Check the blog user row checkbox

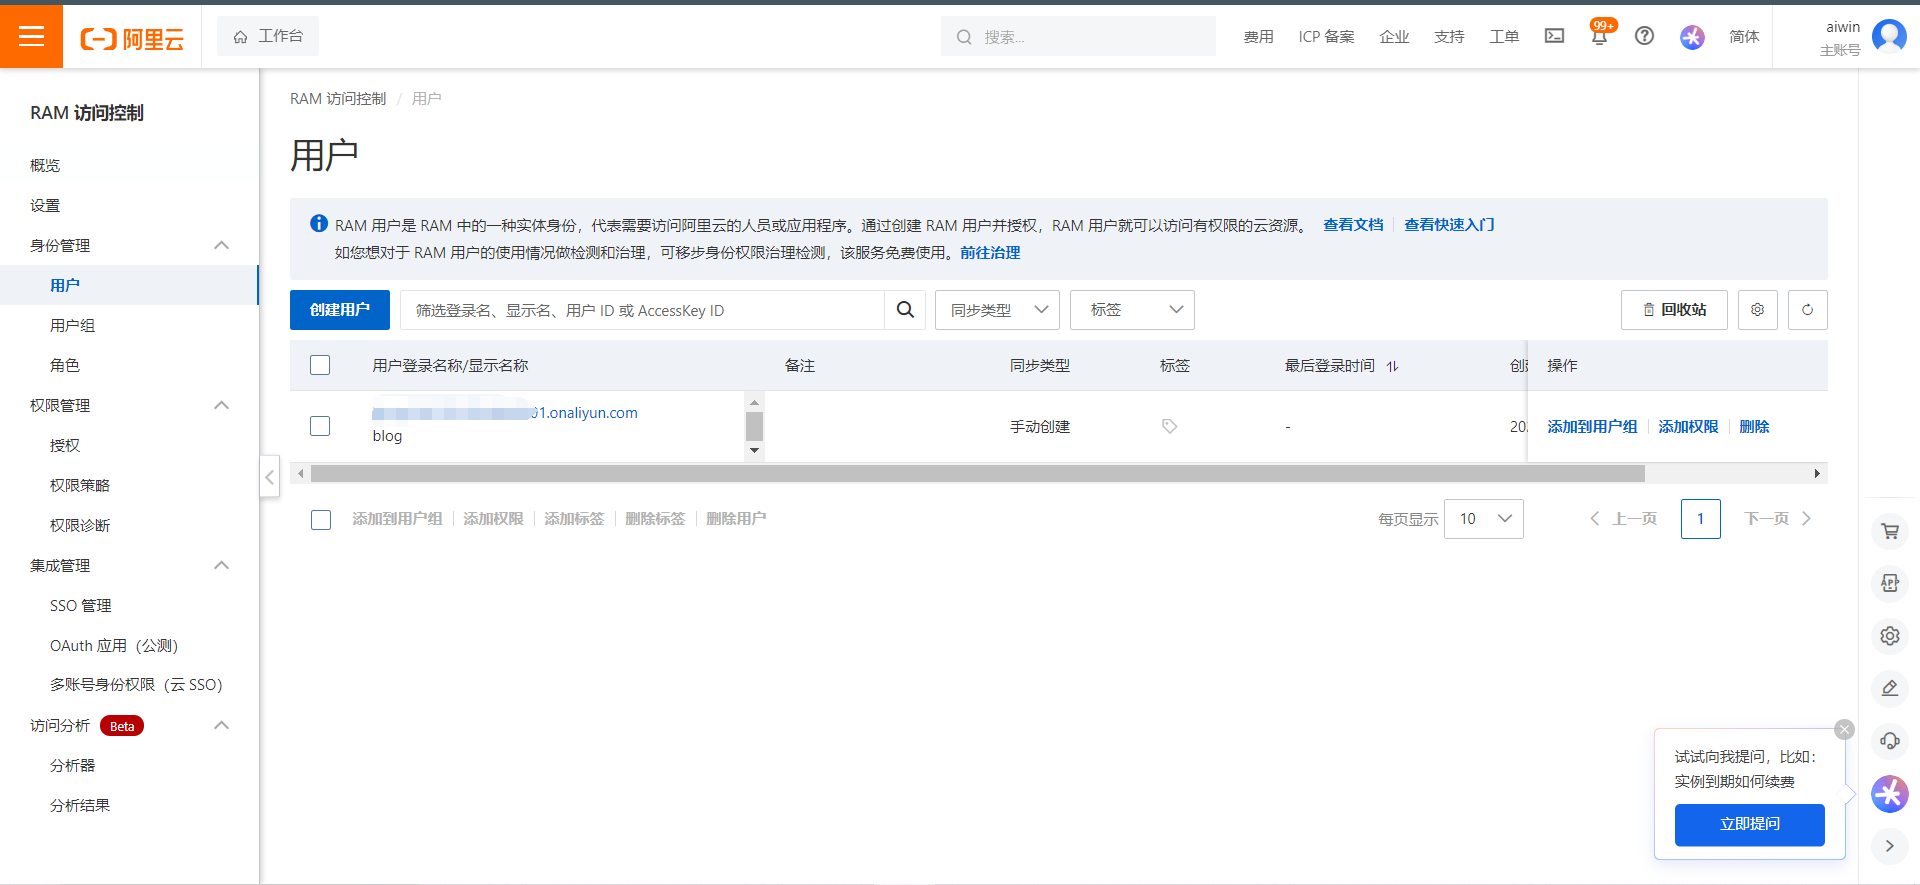(320, 426)
